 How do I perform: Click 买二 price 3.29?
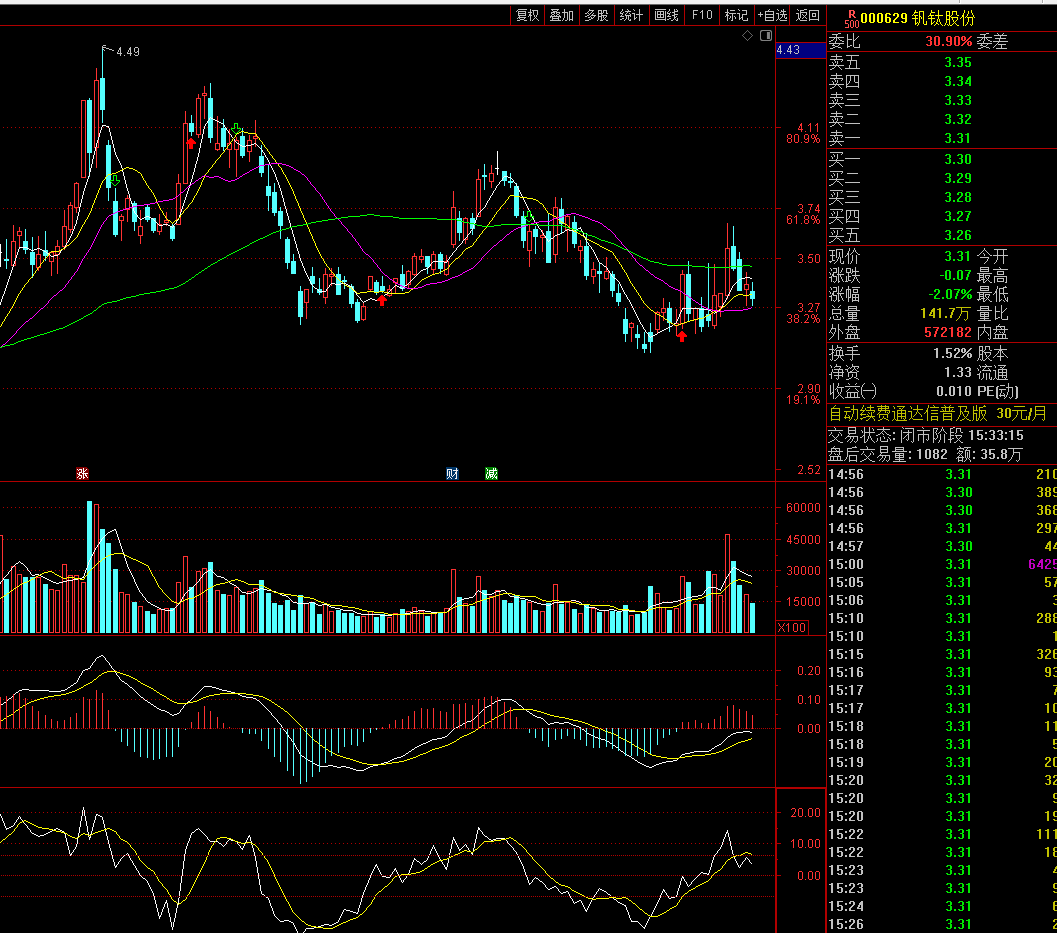pos(957,178)
